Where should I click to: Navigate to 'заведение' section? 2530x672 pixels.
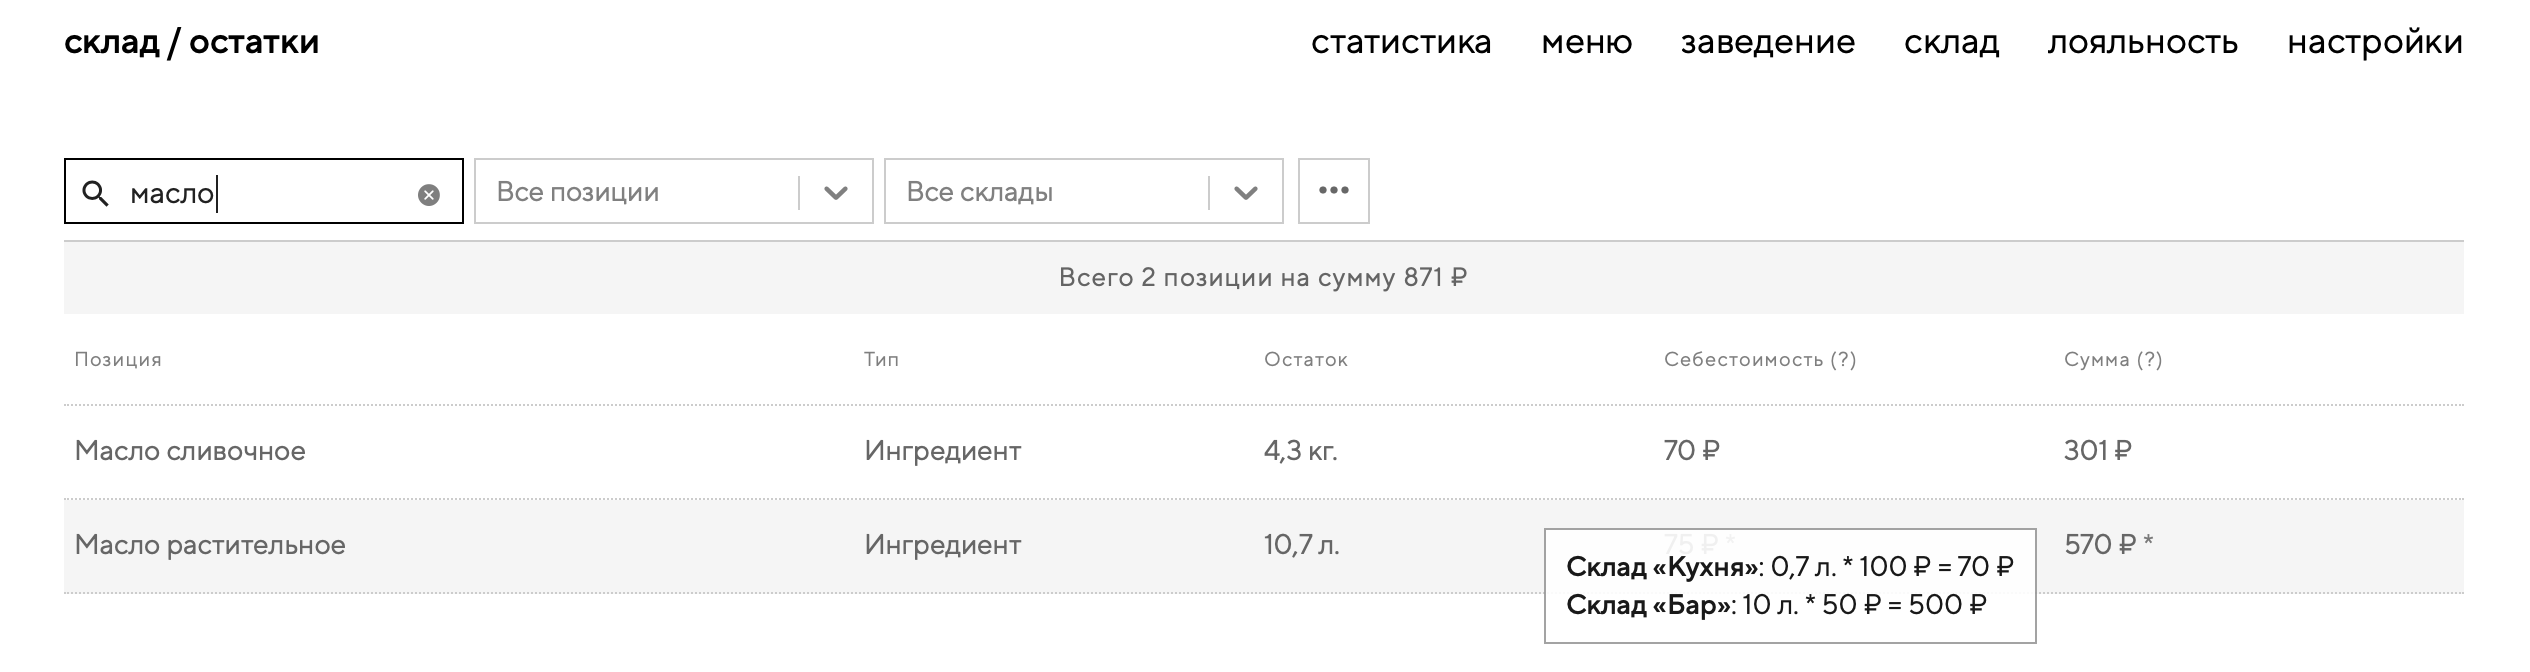(x=1767, y=43)
